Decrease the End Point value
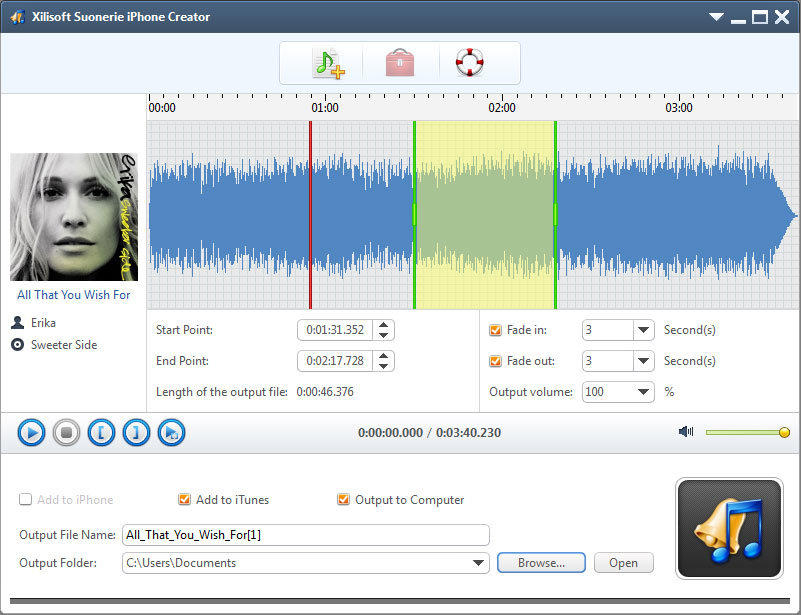 tap(384, 366)
